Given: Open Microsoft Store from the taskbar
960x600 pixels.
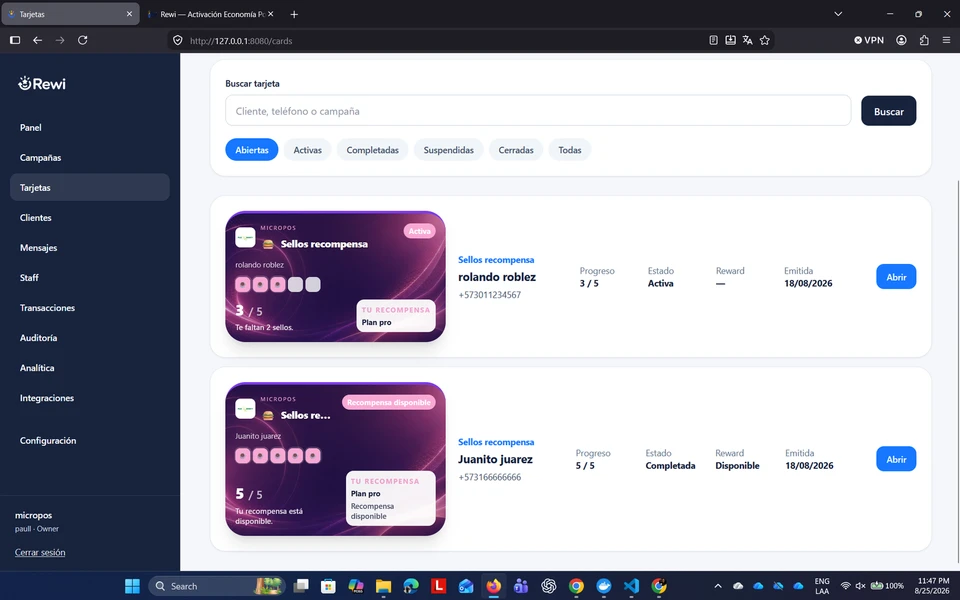Looking at the screenshot, I should pos(328,586).
